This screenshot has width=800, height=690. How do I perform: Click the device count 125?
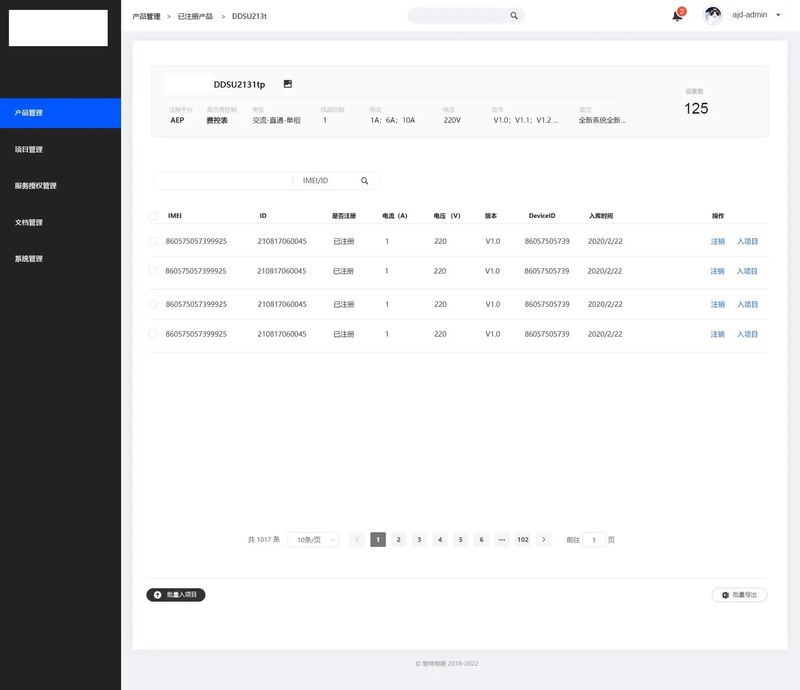coord(696,108)
